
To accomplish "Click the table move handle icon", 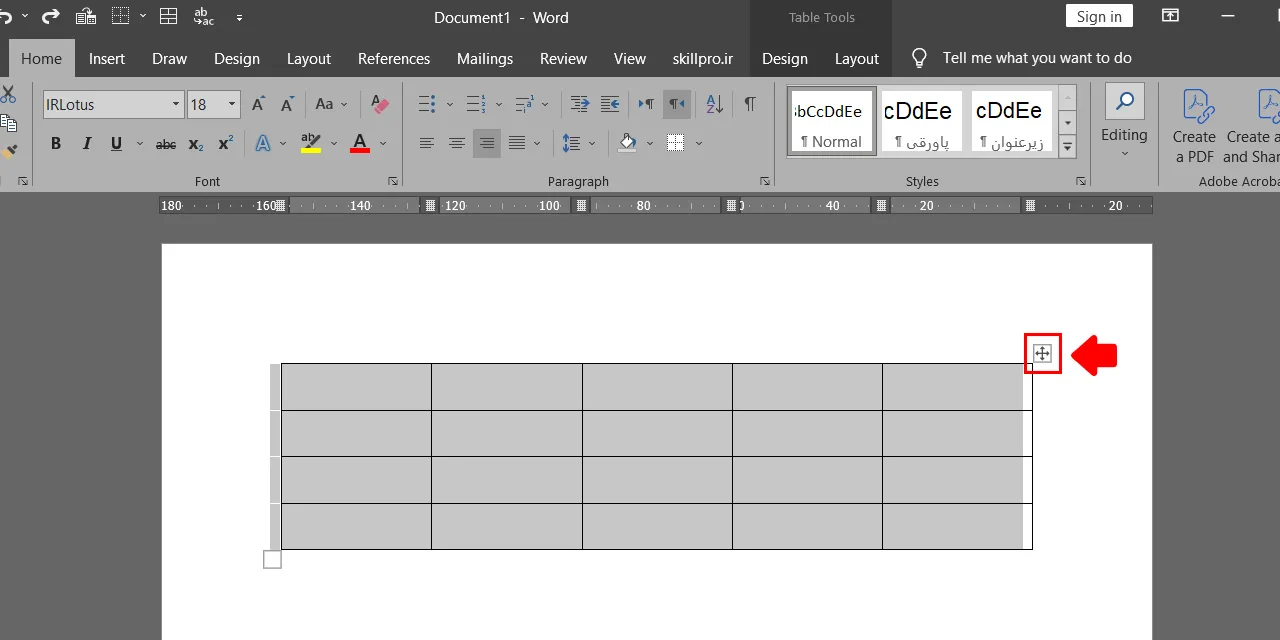I will click(x=1042, y=353).
